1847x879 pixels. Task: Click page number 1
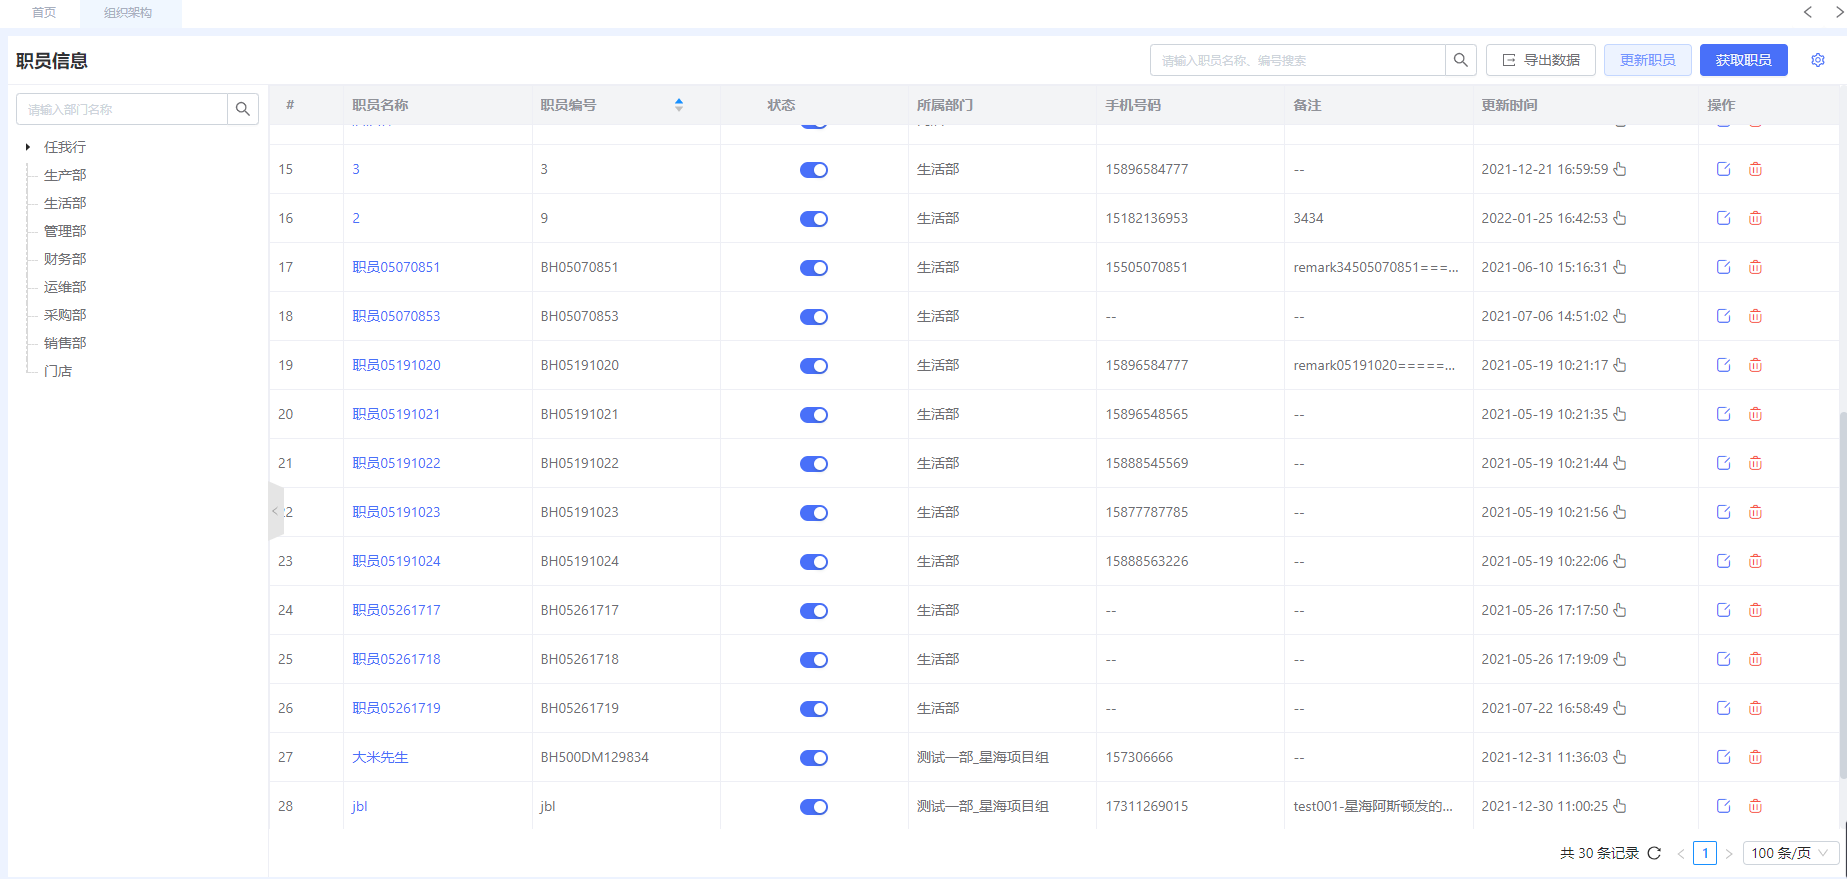(x=1705, y=853)
